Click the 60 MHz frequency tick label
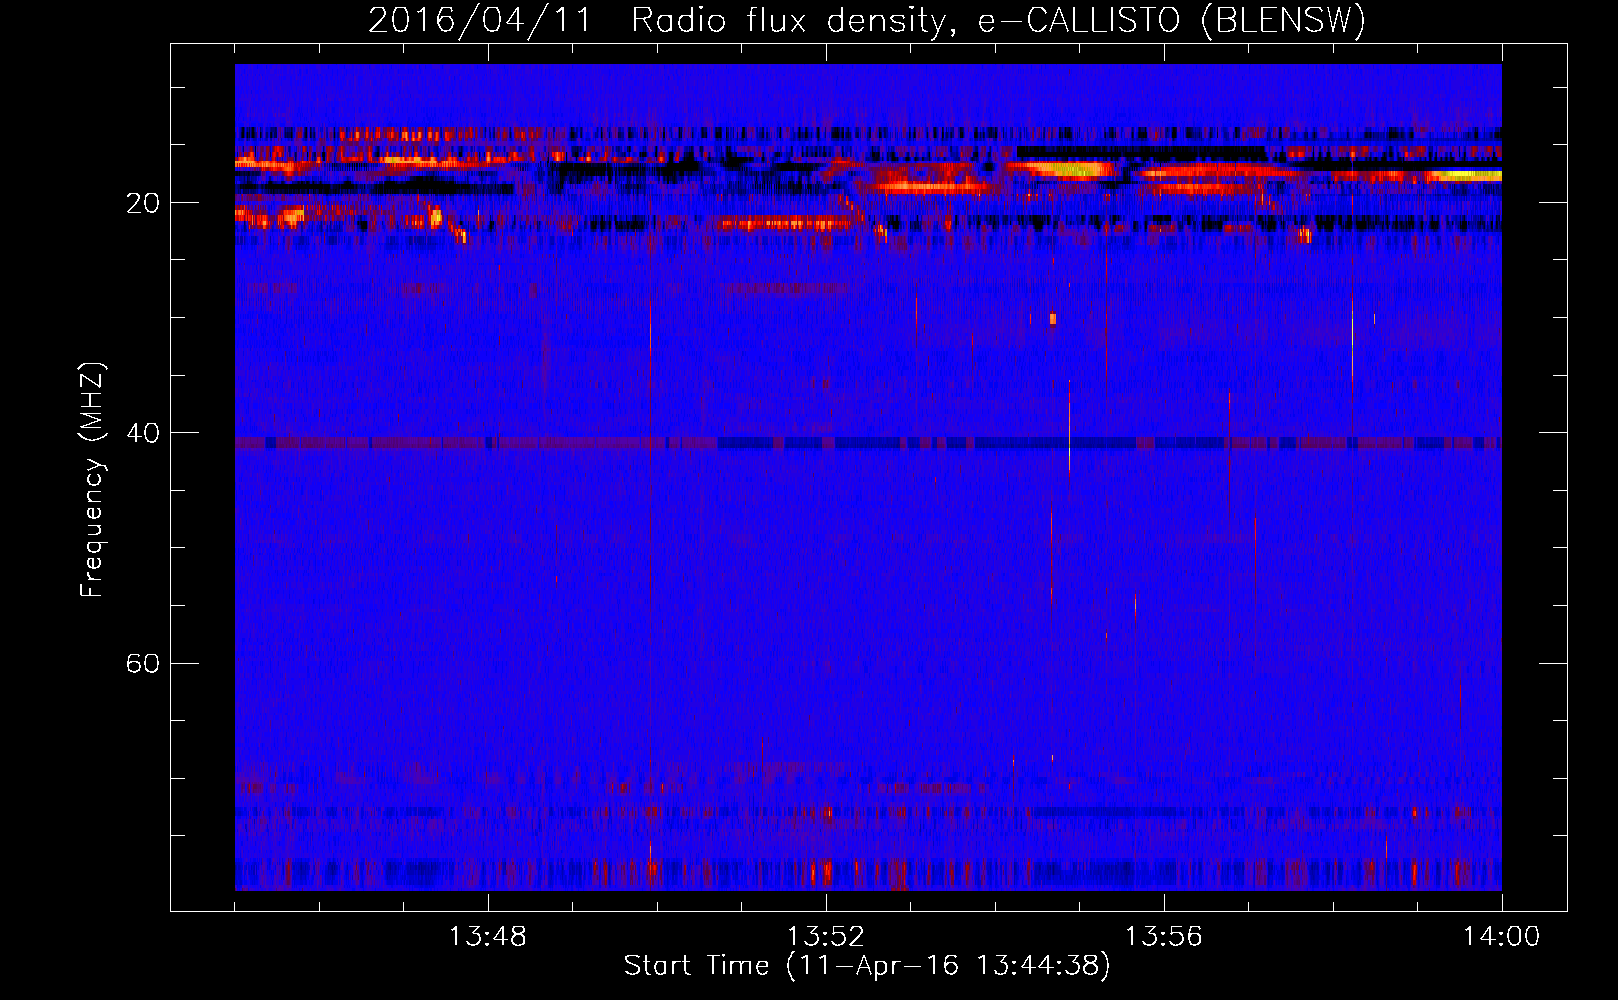Viewport: 1618px width, 1000px height. pyautogui.click(x=142, y=663)
